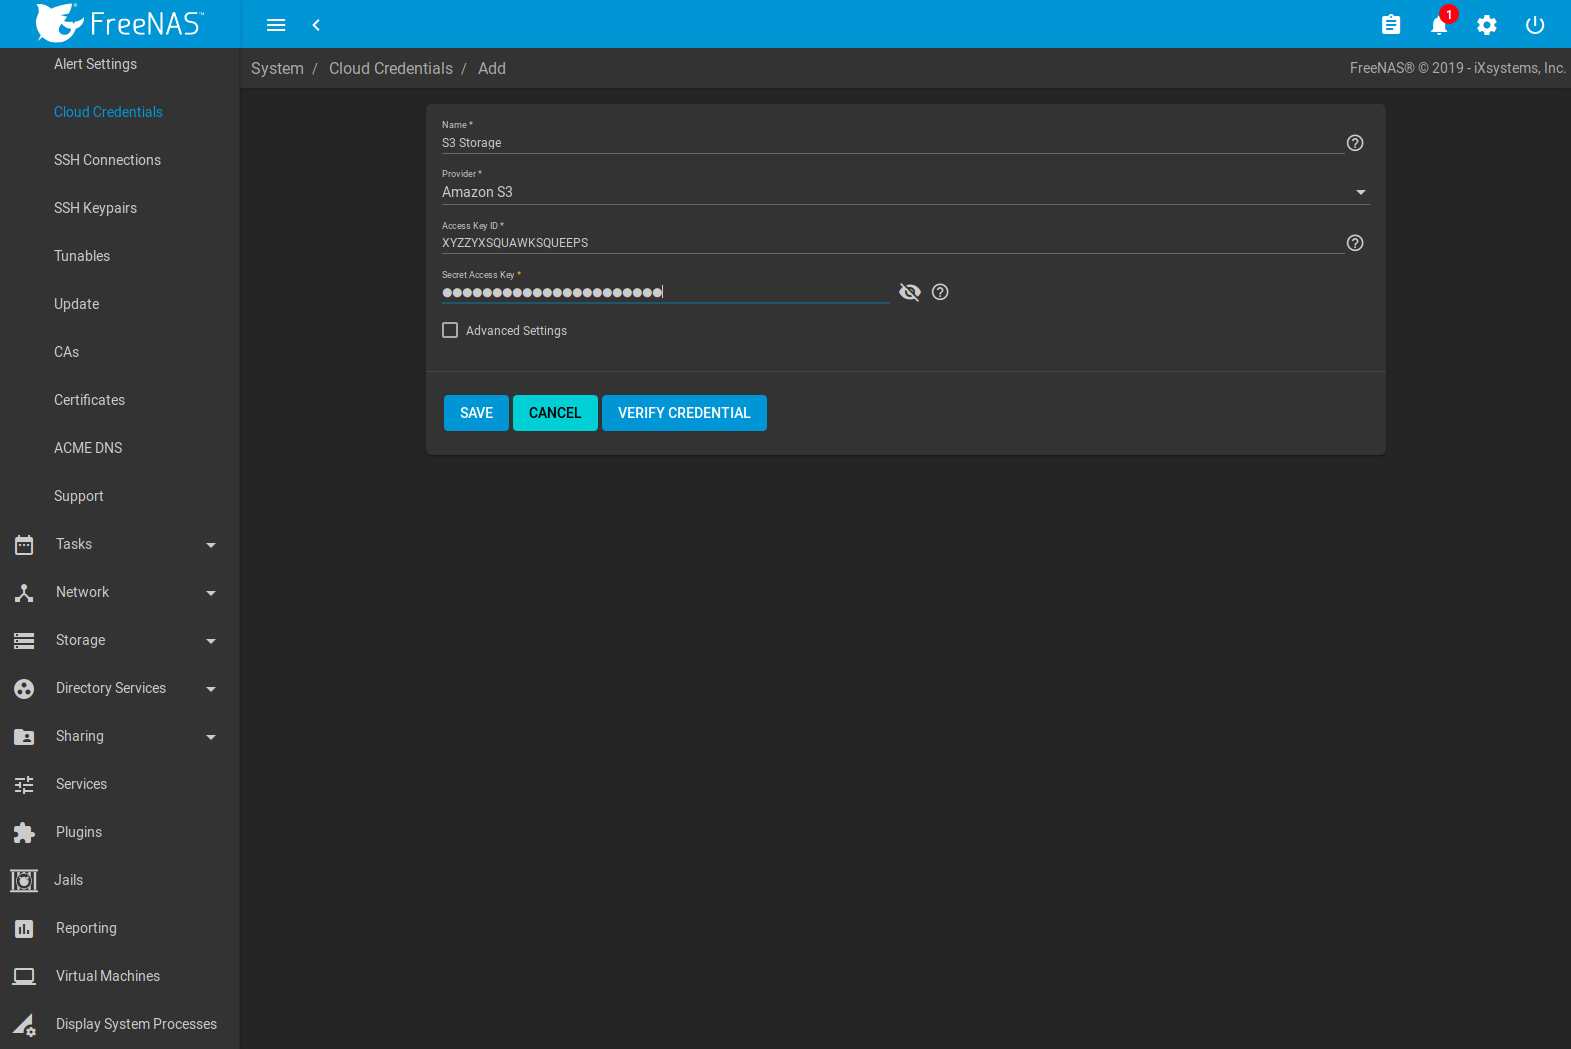1571x1049 pixels.
Task: Click the power icon
Action: (1535, 25)
